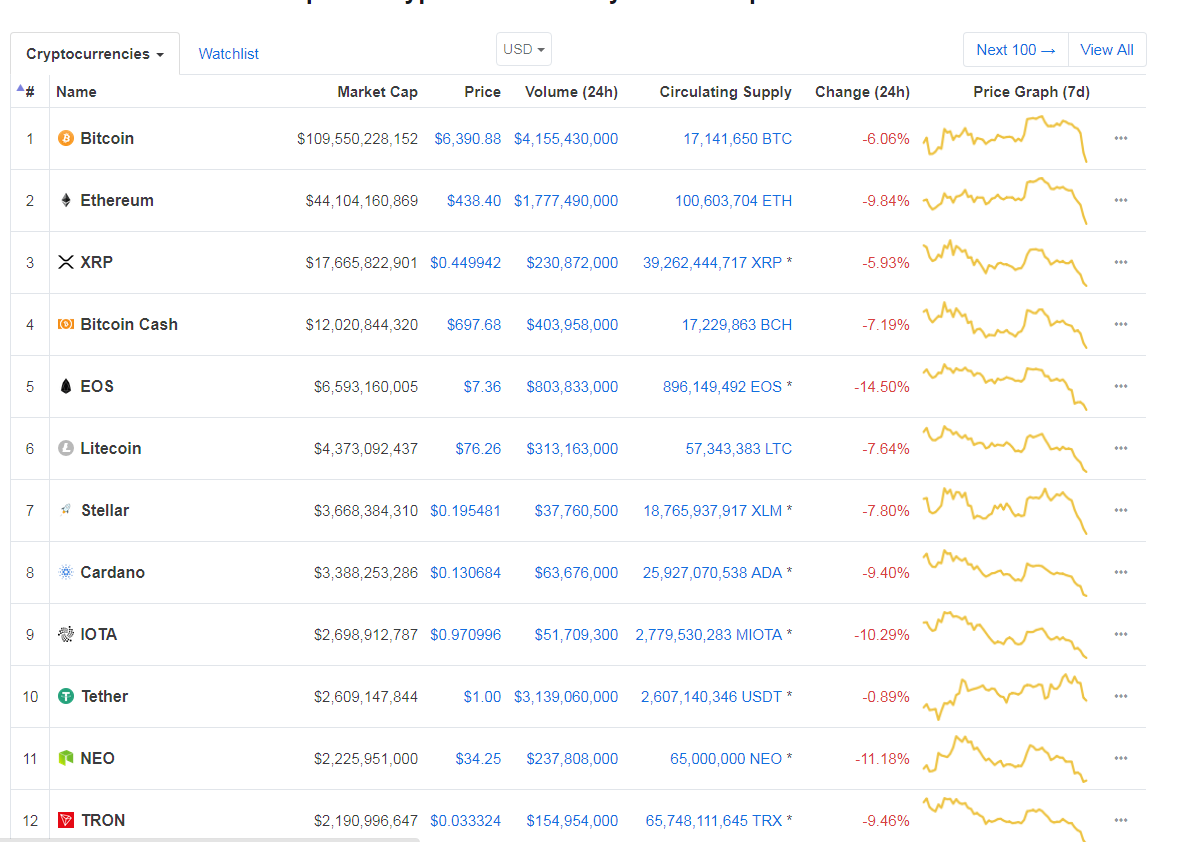Sort by the # rank column
1199x842 pixels.
pyautogui.click(x=27, y=92)
